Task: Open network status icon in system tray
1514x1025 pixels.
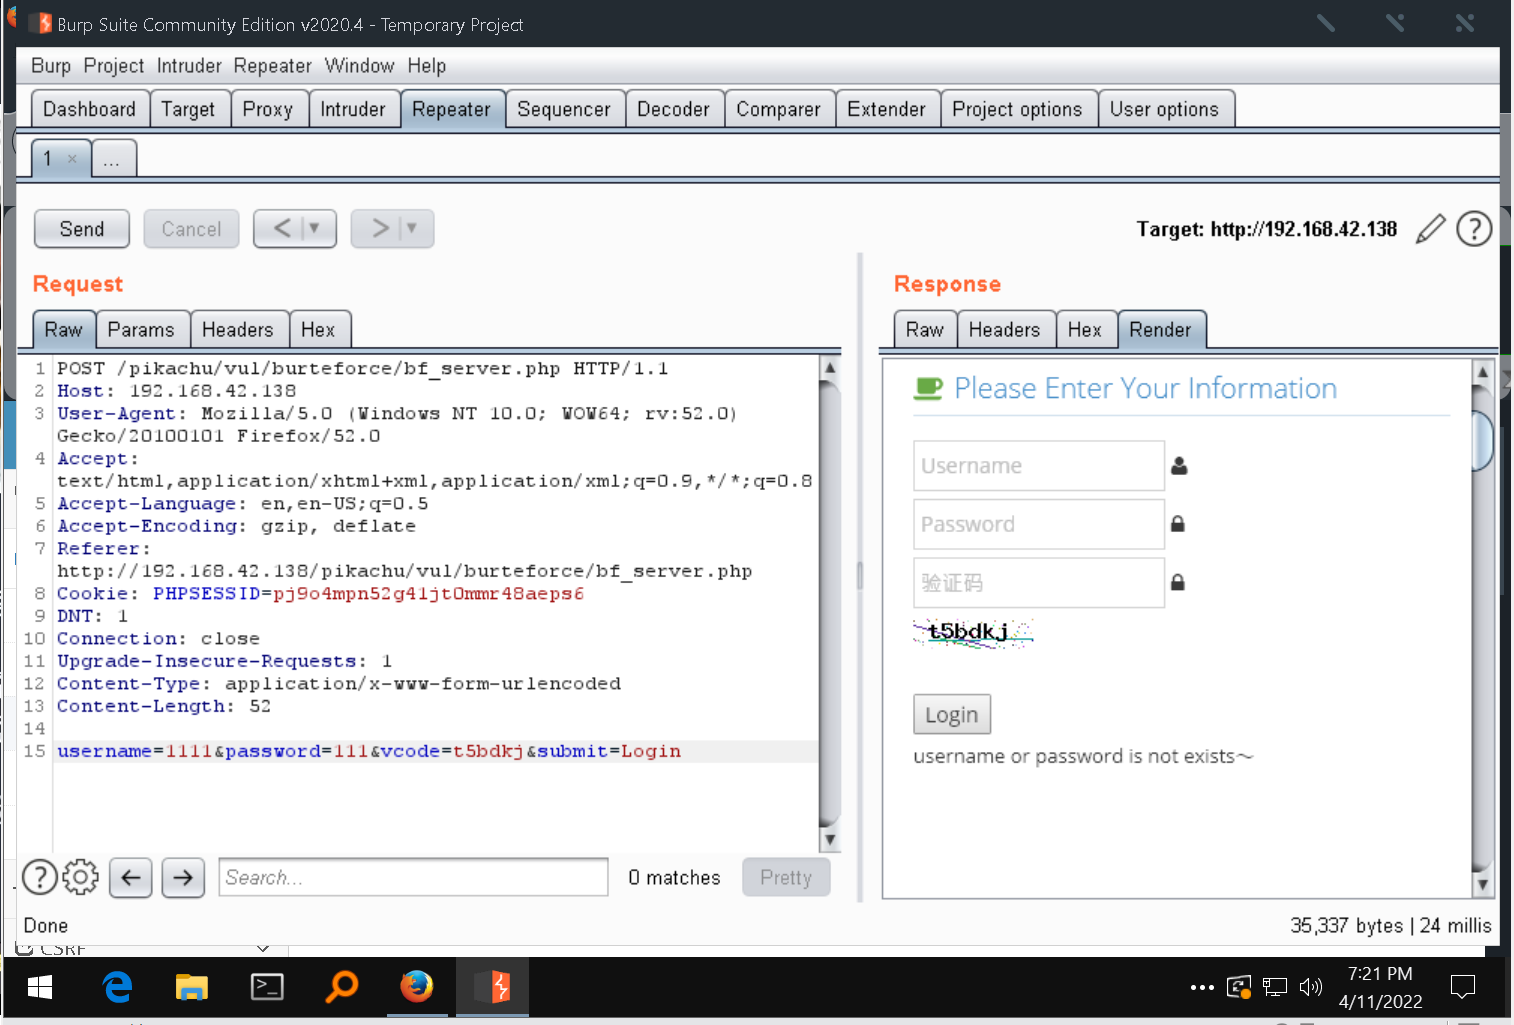Action: tap(1275, 988)
